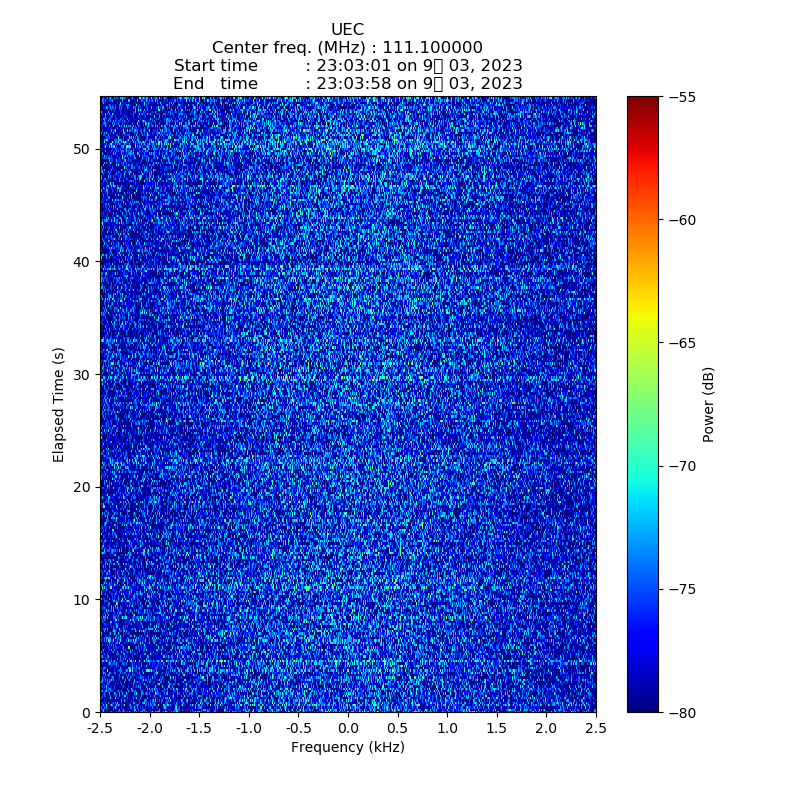
Task: Click the 2.5 frequency tick label
Action: (596, 729)
